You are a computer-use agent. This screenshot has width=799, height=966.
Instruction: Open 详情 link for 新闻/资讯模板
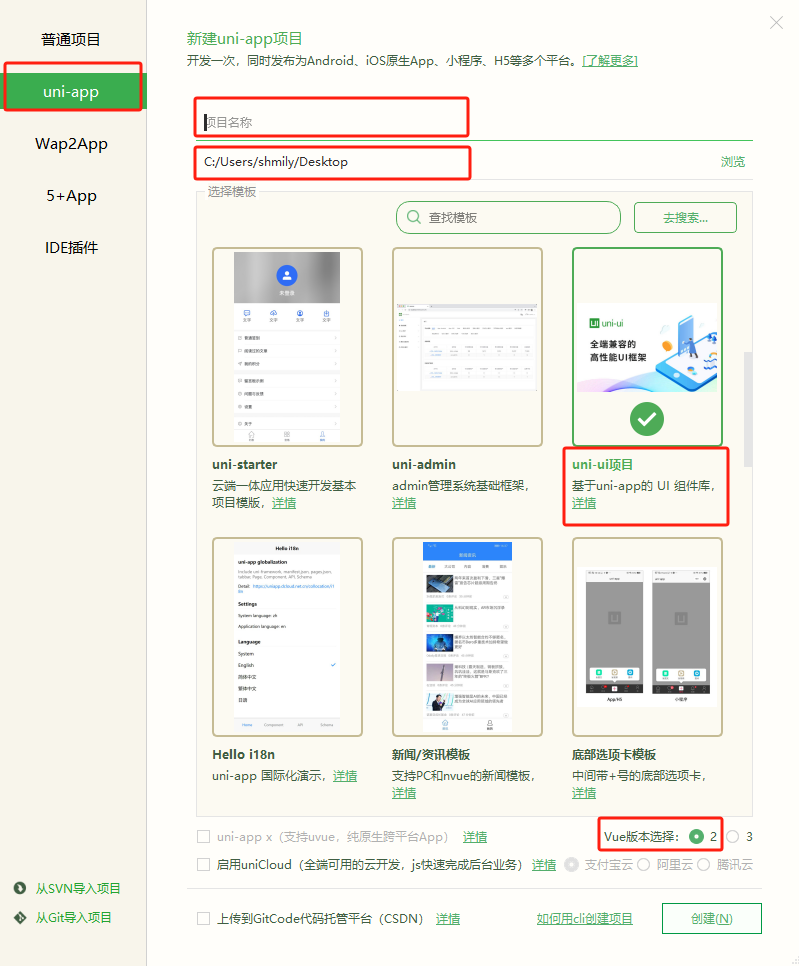(x=404, y=793)
